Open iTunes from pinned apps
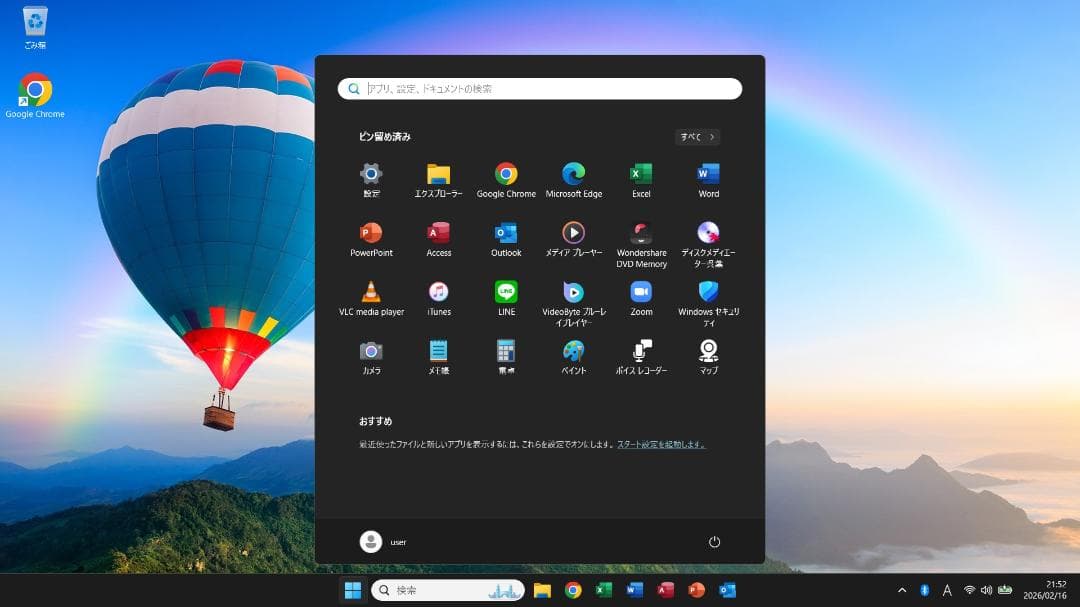 [439, 299]
